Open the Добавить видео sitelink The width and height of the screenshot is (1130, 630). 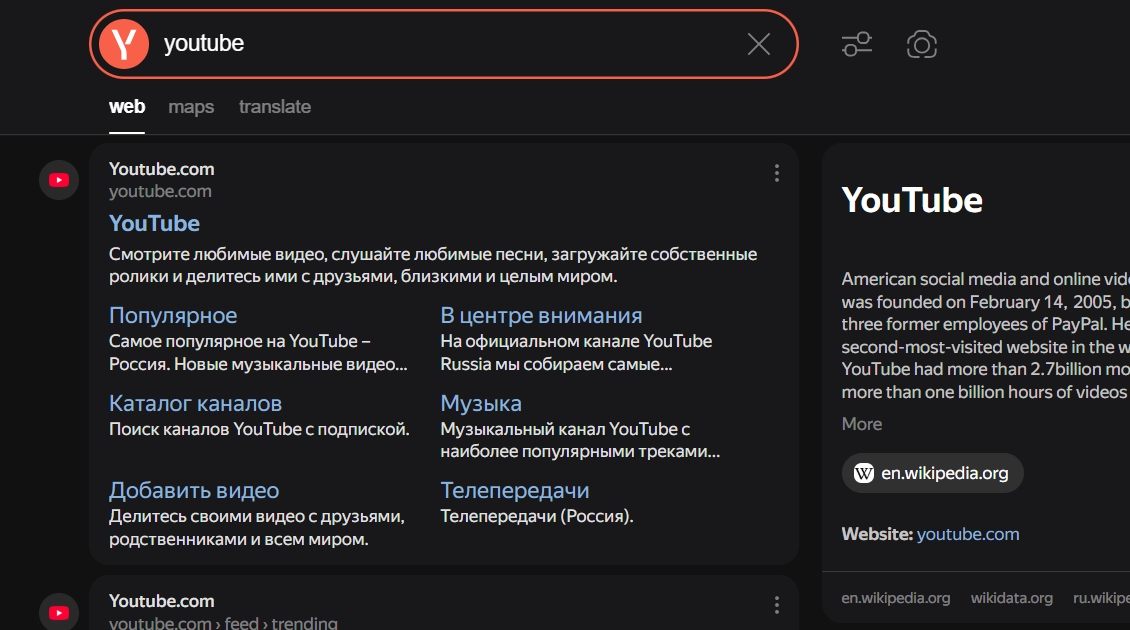coord(194,490)
